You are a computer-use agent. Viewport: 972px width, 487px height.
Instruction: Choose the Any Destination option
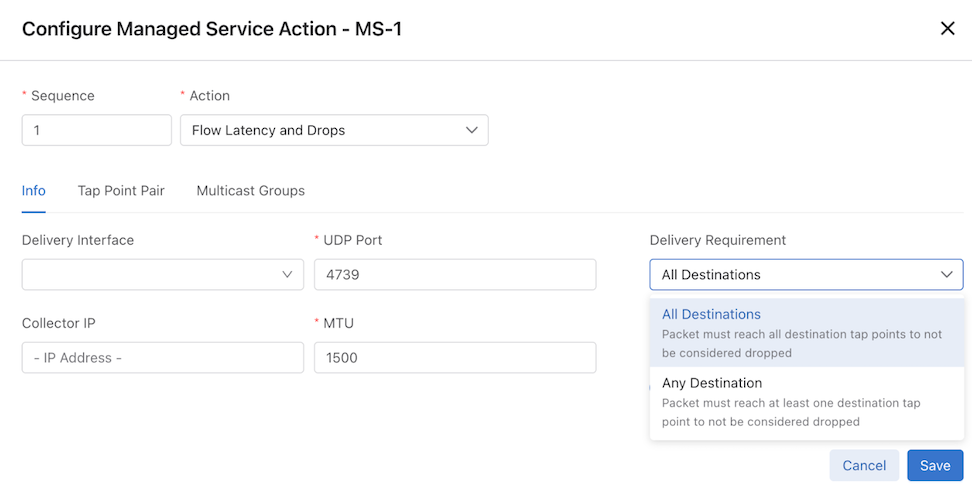[806, 402]
